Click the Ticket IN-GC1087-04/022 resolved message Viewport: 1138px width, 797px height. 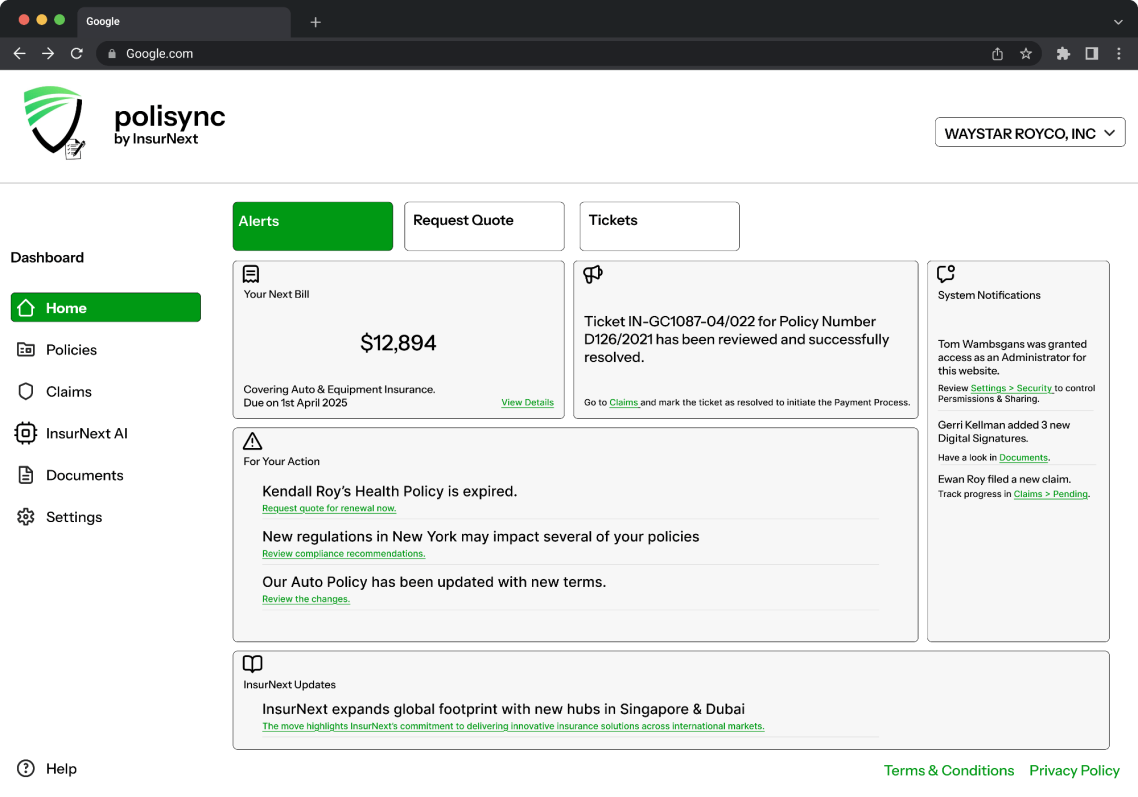737,339
